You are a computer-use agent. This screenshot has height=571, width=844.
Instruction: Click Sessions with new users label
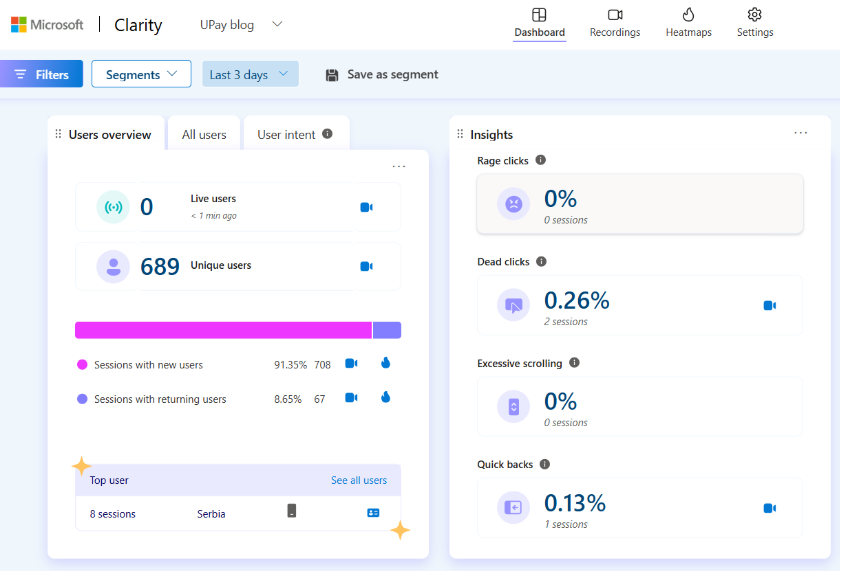point(149,365)
